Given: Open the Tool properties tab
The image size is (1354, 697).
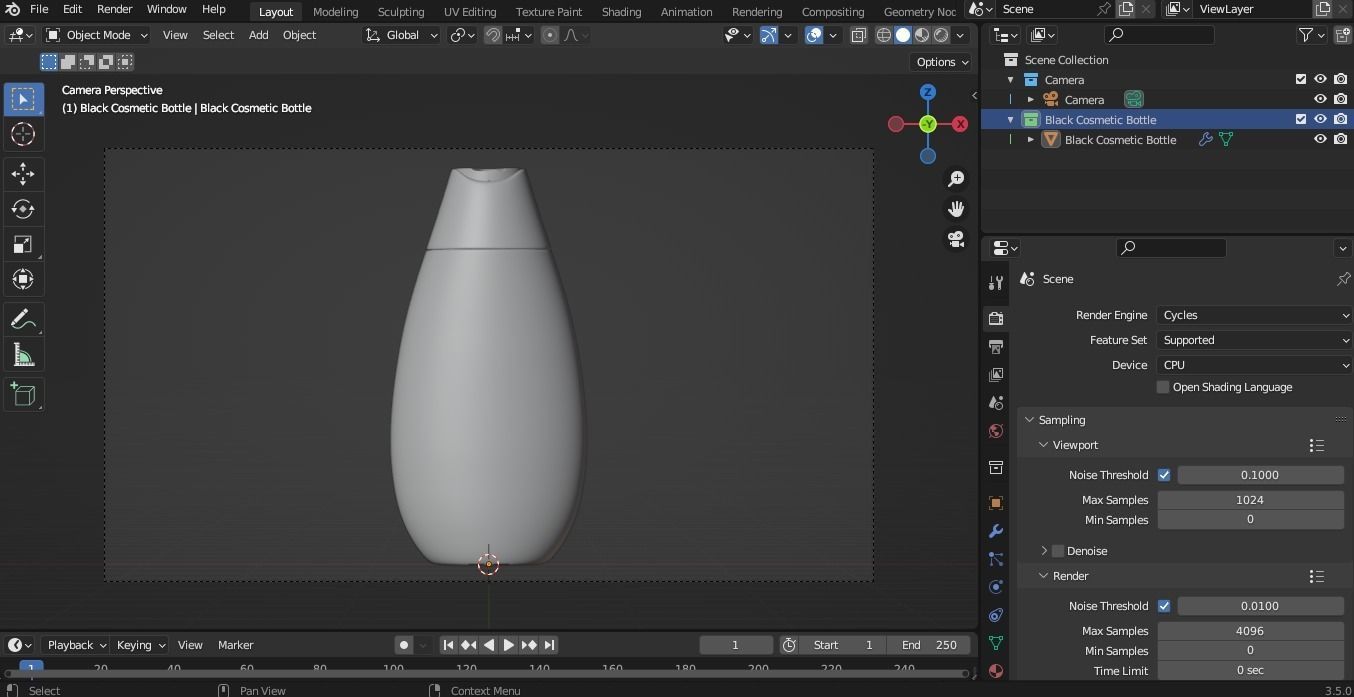Looking at the screenshot, I should [x=995, y=283].
